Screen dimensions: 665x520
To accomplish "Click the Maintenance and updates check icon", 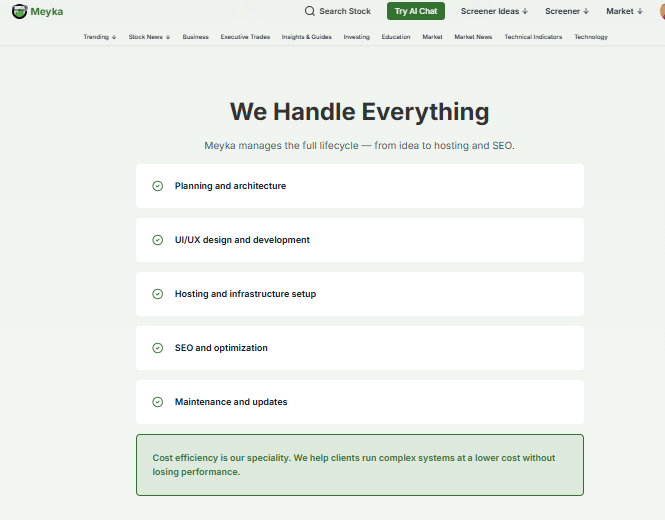I will tap(157, 402).
